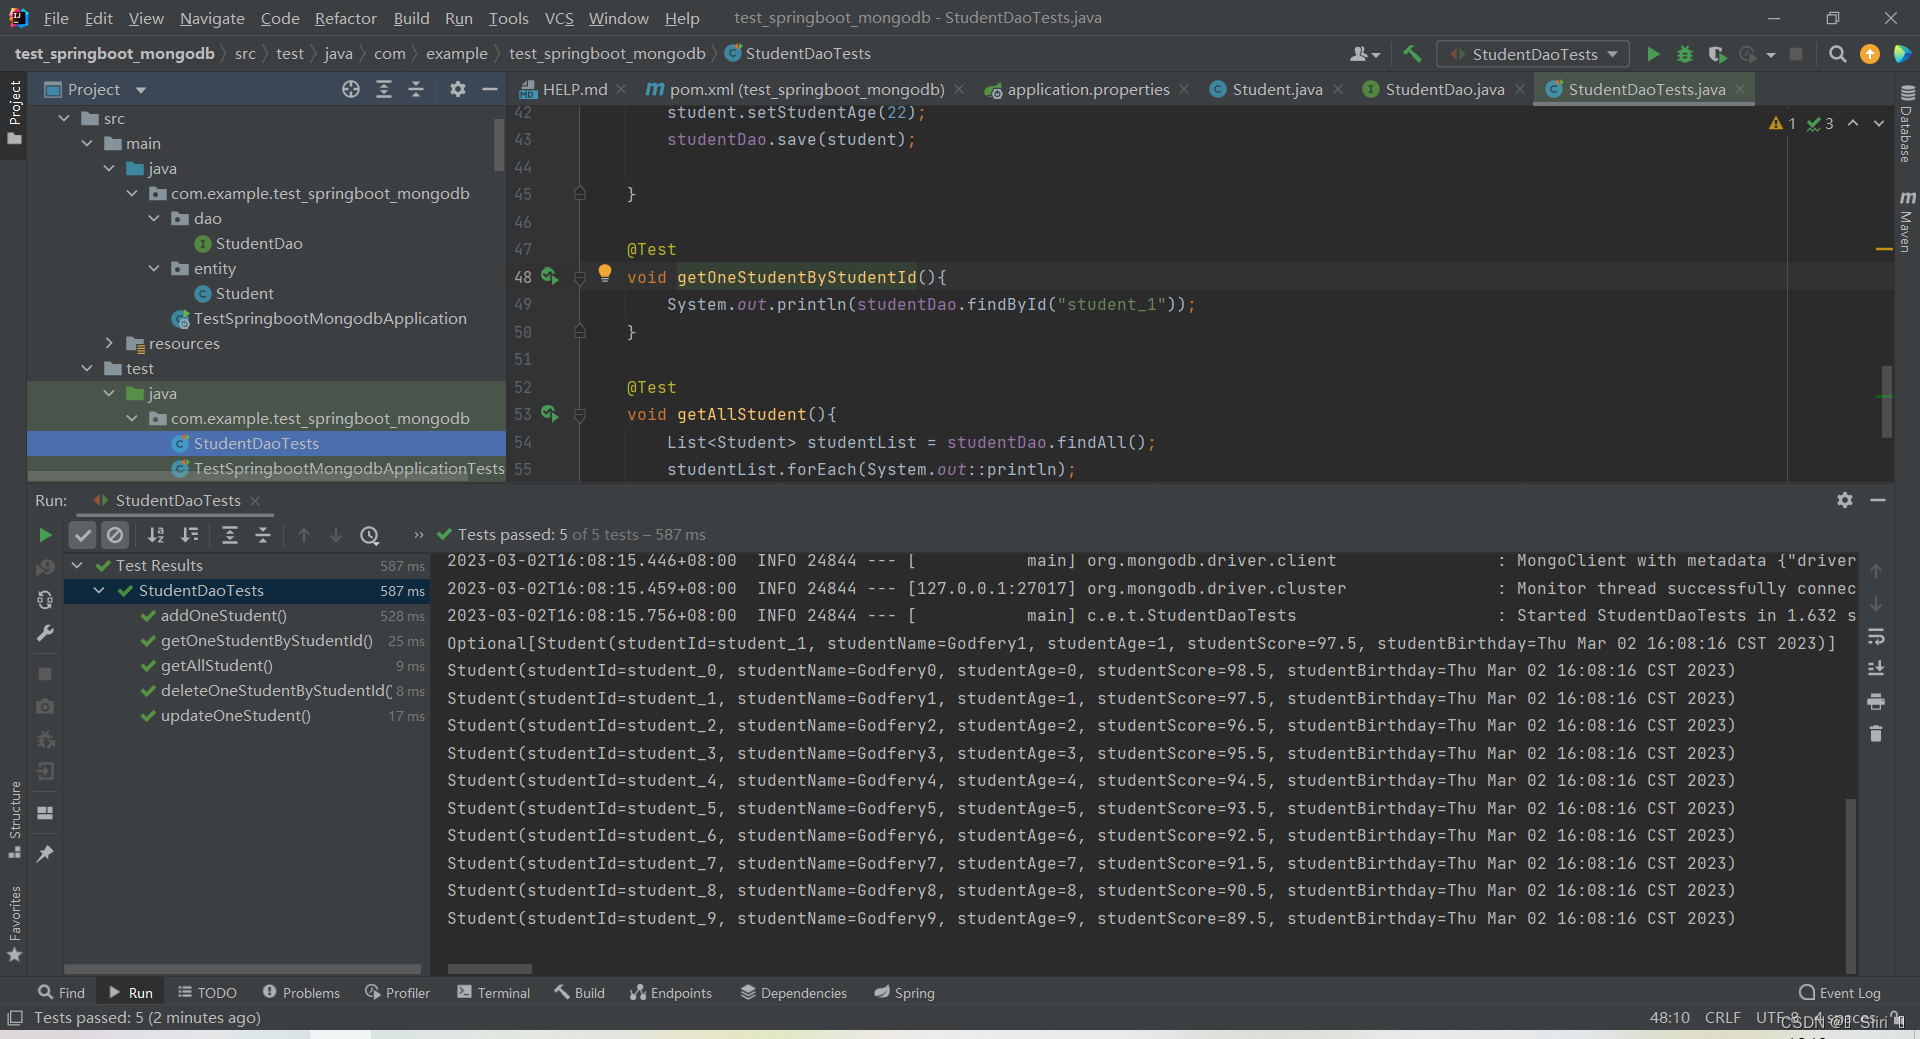Screen dimensions: 1920x1039
Task: Start debugging StudentDaoTests with the bug icon
Action: pyautogui.click(x=1685, y=54)
